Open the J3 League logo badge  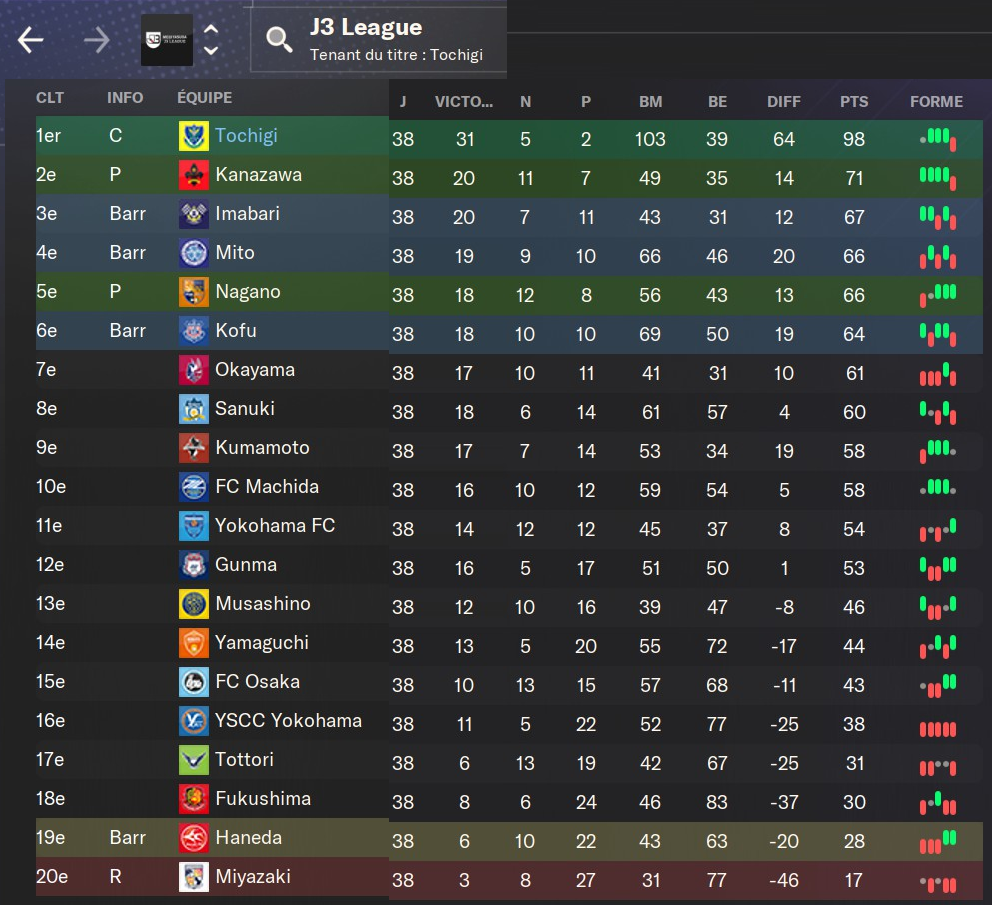(167, 40)
